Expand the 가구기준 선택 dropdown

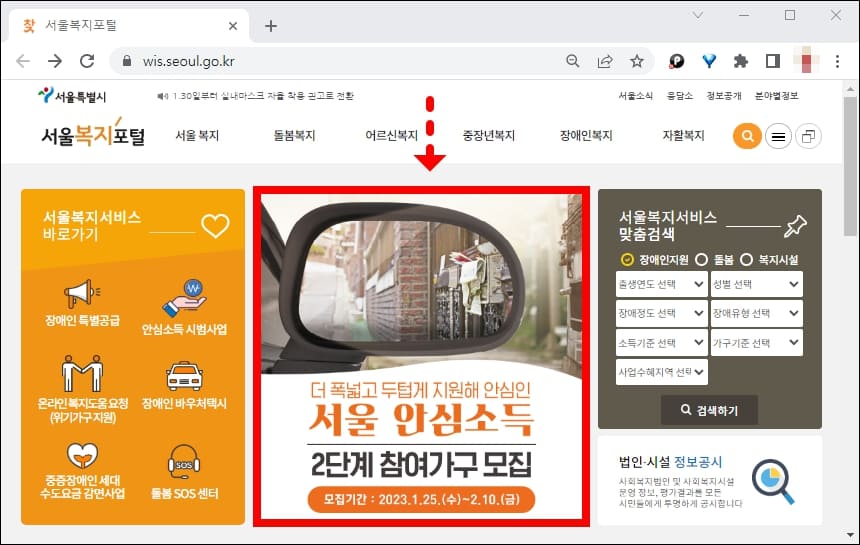[756, 343]
